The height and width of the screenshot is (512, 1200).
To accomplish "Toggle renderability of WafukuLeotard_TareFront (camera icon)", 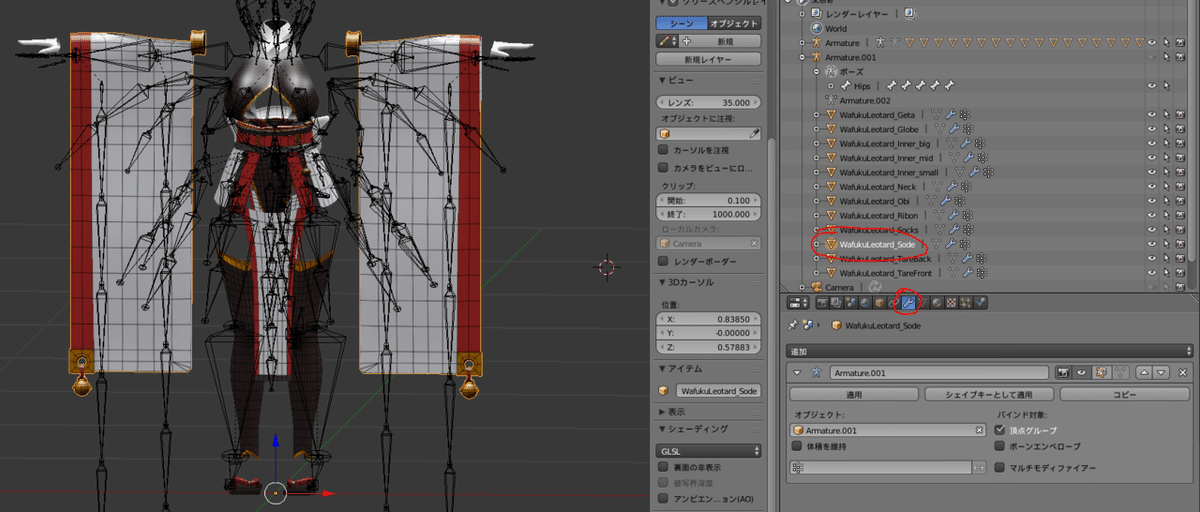I will click(x=1180, y=272).
